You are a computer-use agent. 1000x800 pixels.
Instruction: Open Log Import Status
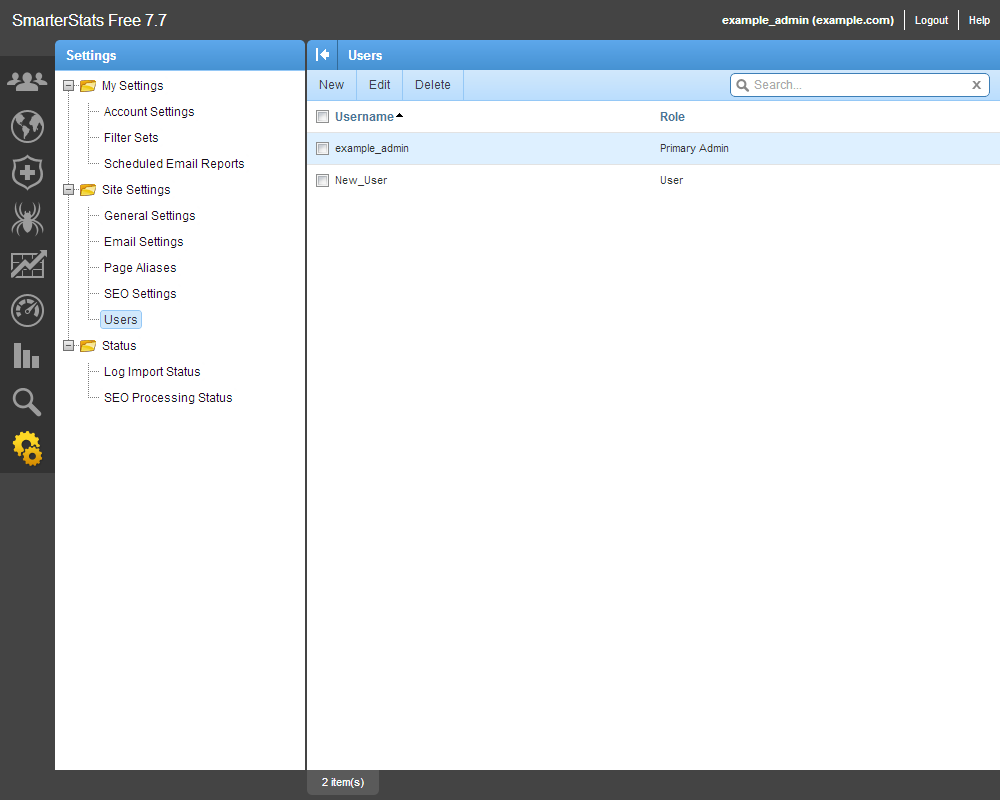(152, 372)
